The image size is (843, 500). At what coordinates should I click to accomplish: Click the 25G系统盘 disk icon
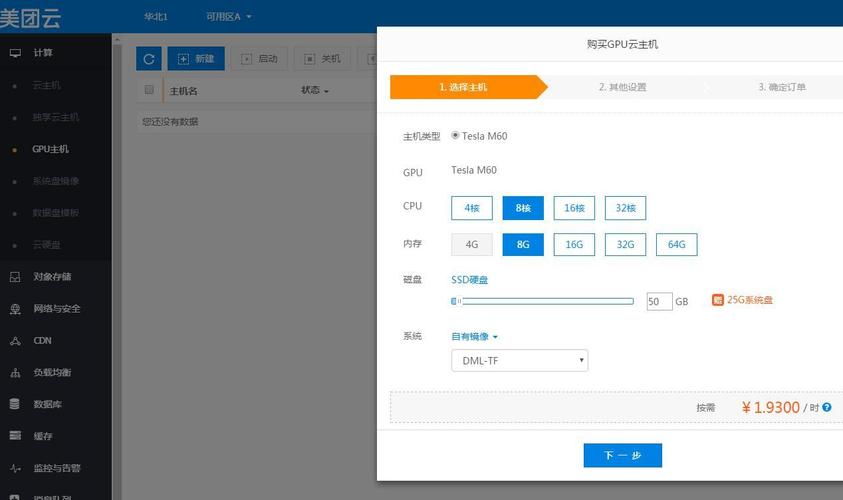[717, 300]
